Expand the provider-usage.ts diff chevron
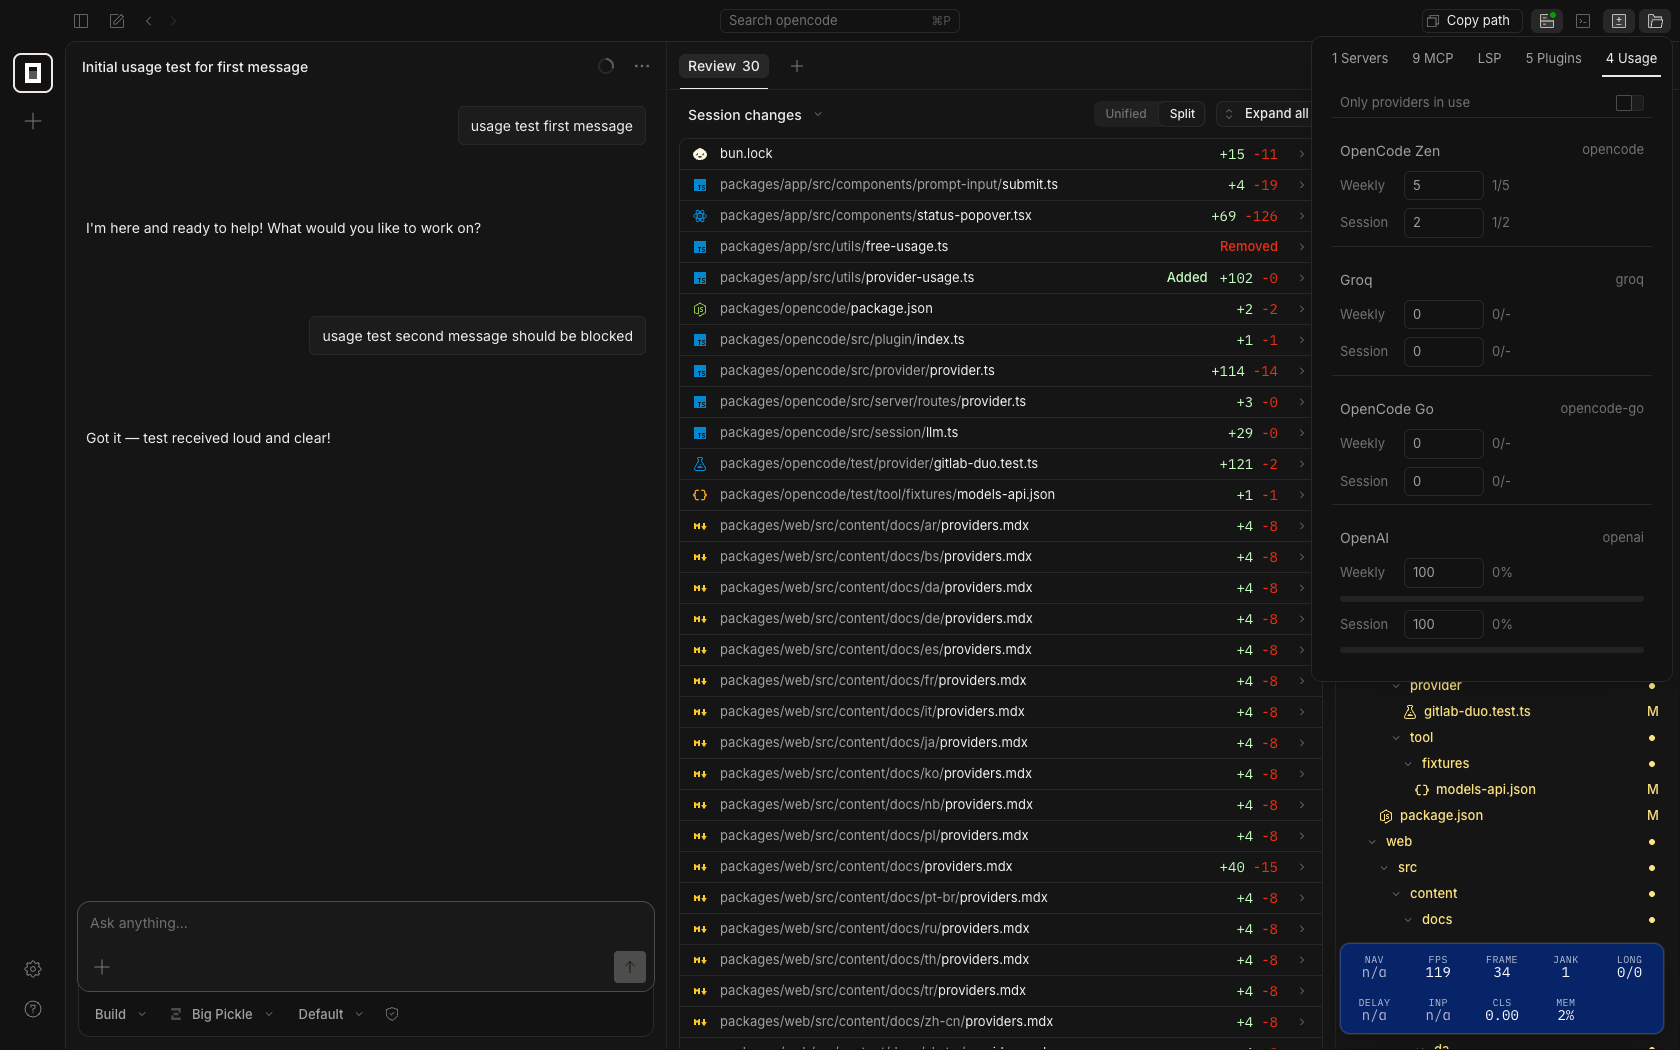Screen dimensions: 1680x1050 1302,278
